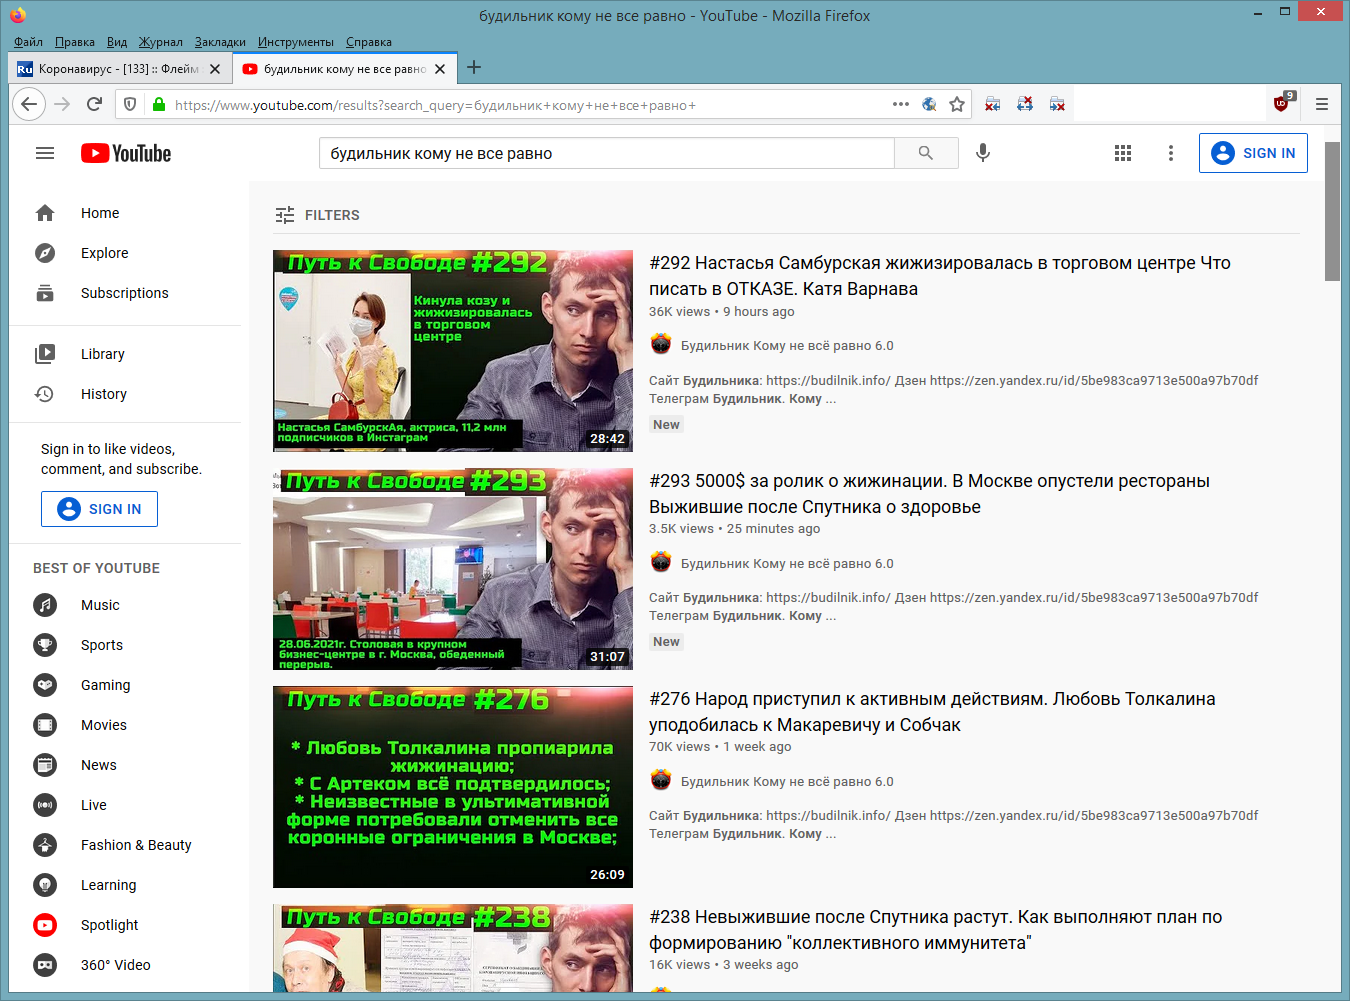Image resolution: width=1350 pixels, height=1001 pixels.
Task: Expand the search FILTERS panel
Action: pyautogui.click(x=317, y=215)
